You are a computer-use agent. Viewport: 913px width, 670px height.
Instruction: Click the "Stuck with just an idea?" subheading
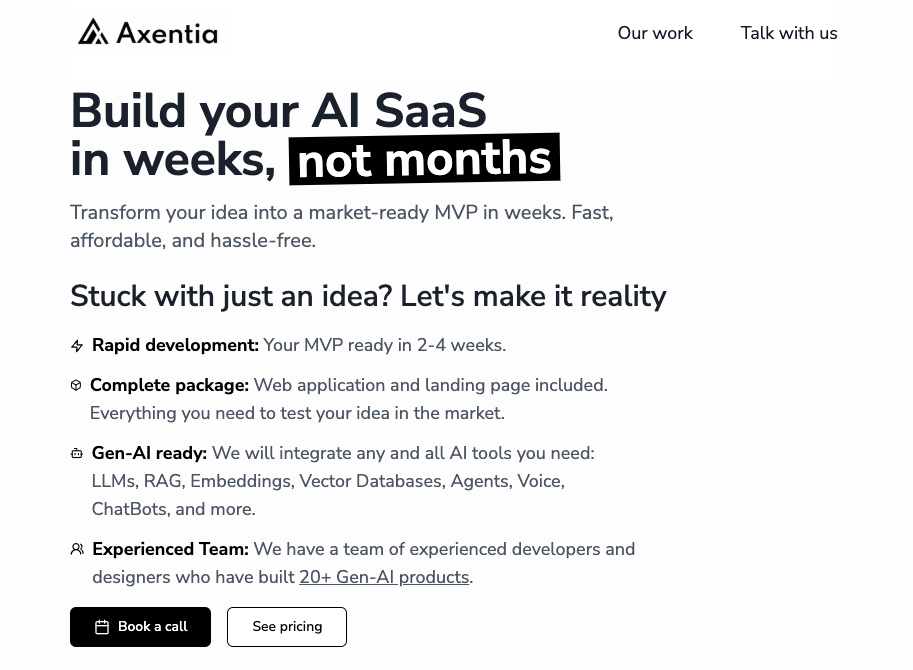tap(368, 296)
